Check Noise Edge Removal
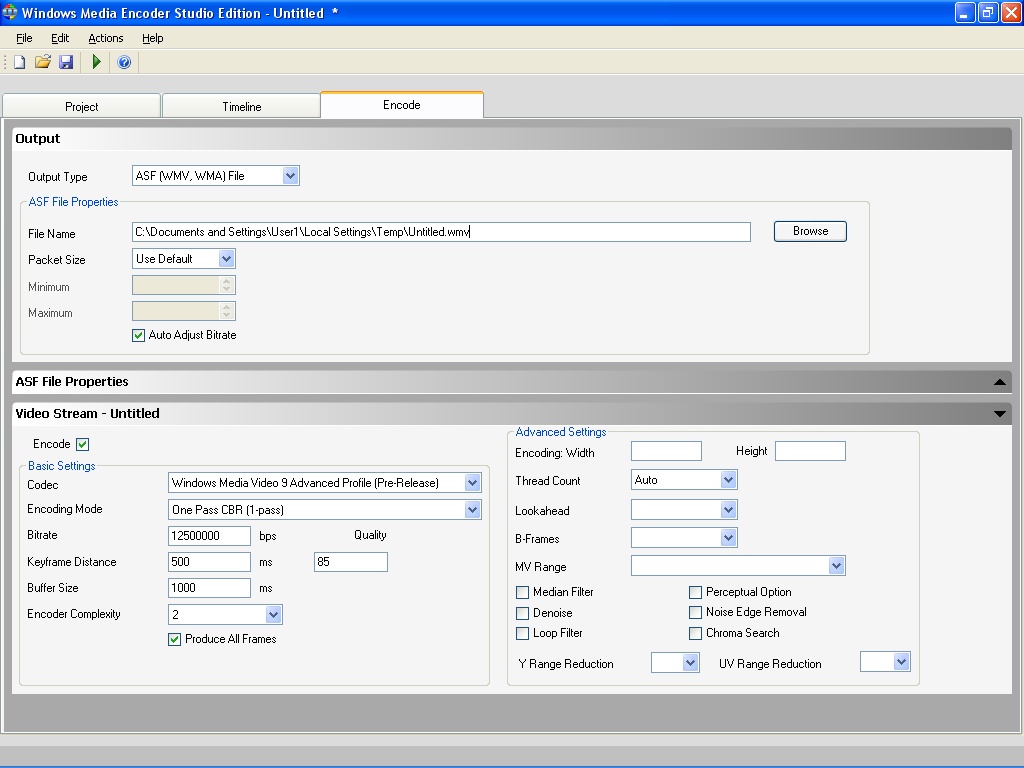 coord(696,613)
